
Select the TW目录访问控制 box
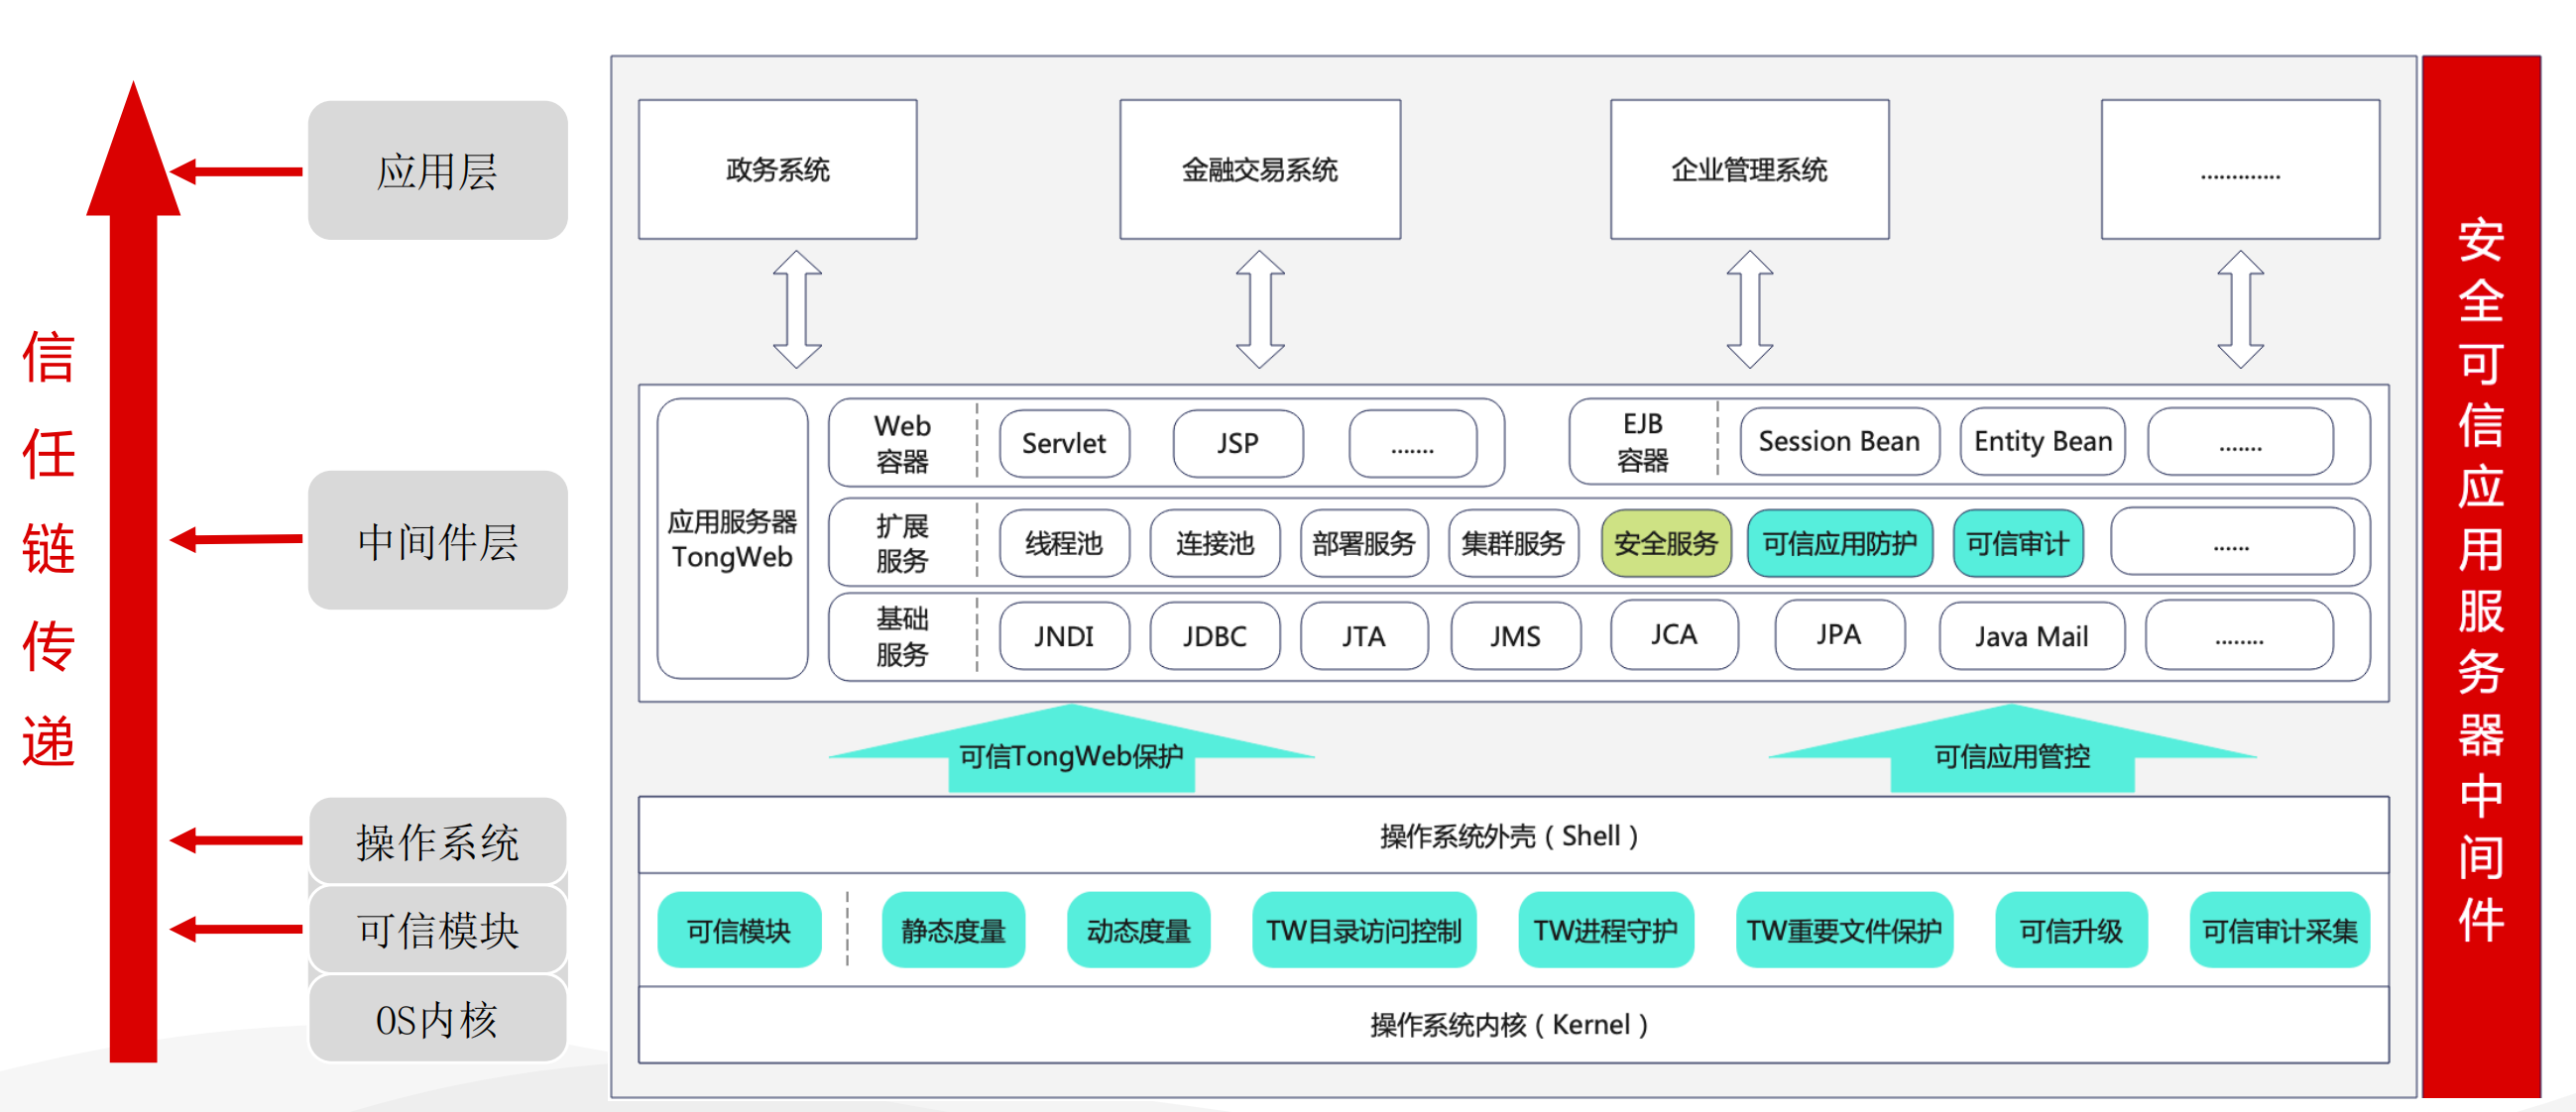(x=1364, y=930)
